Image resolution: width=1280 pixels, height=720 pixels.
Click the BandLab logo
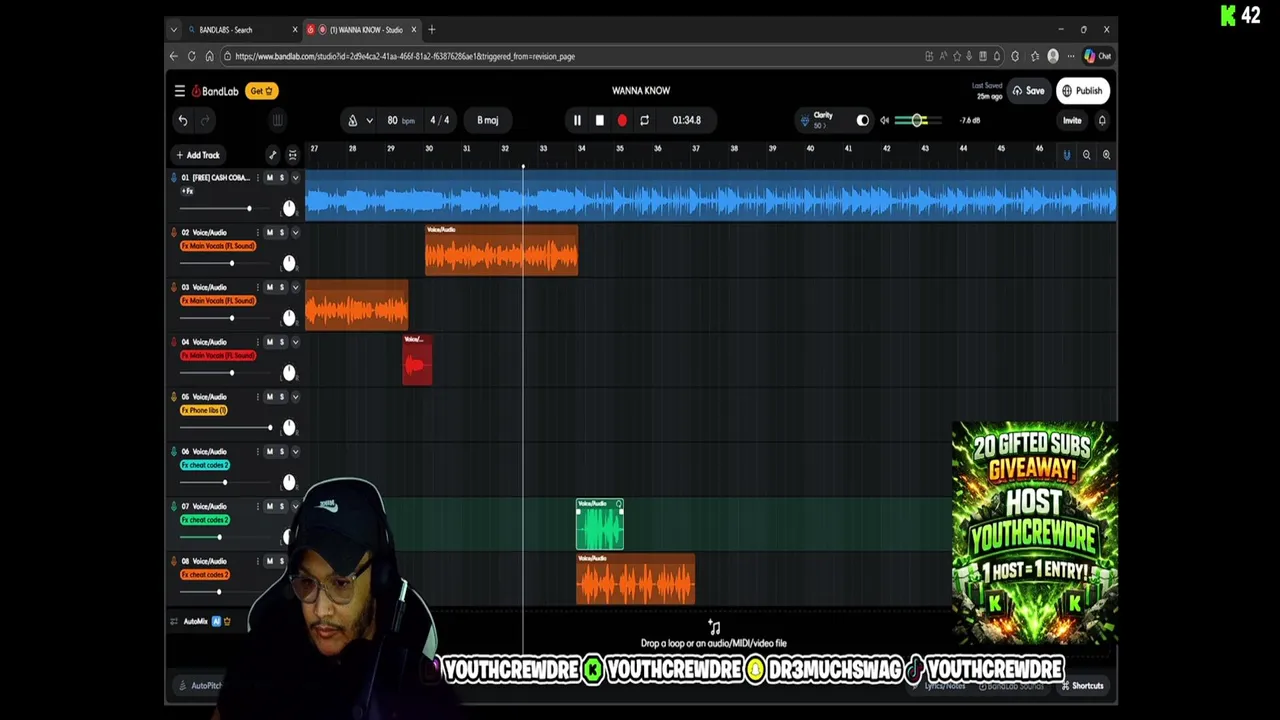pyautogui.click(x=215, y=91)
